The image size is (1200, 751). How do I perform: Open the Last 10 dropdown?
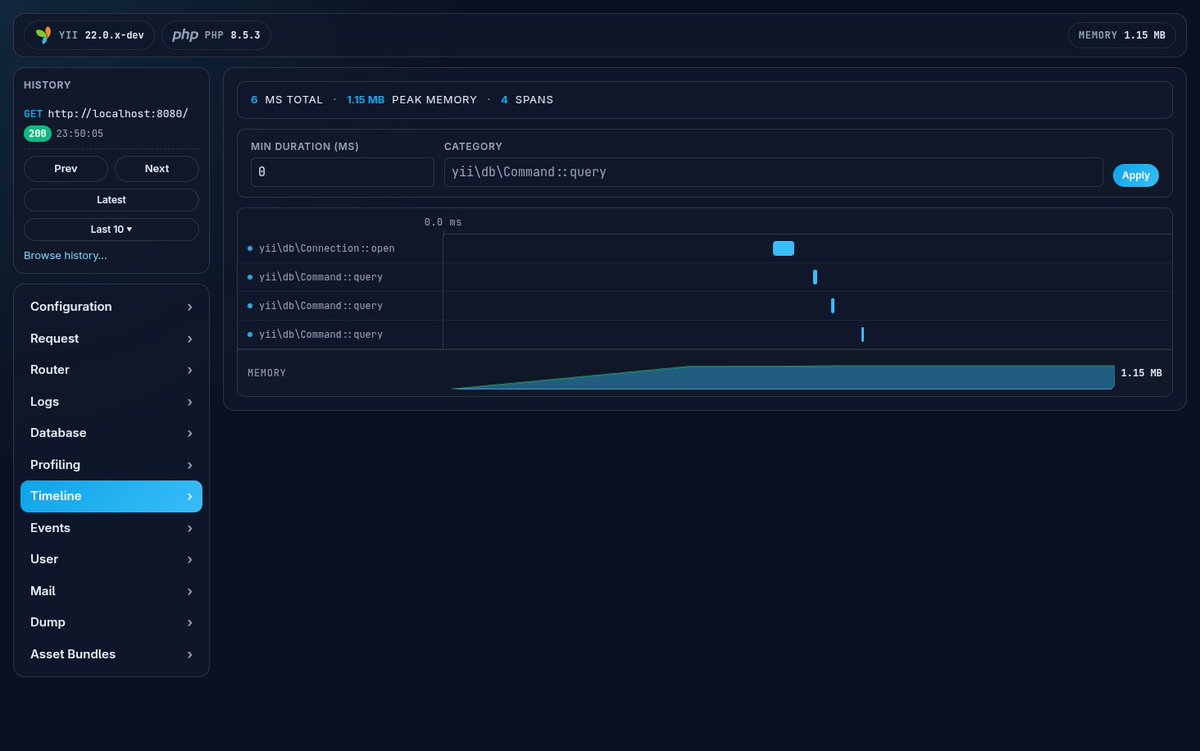point(111,229)
